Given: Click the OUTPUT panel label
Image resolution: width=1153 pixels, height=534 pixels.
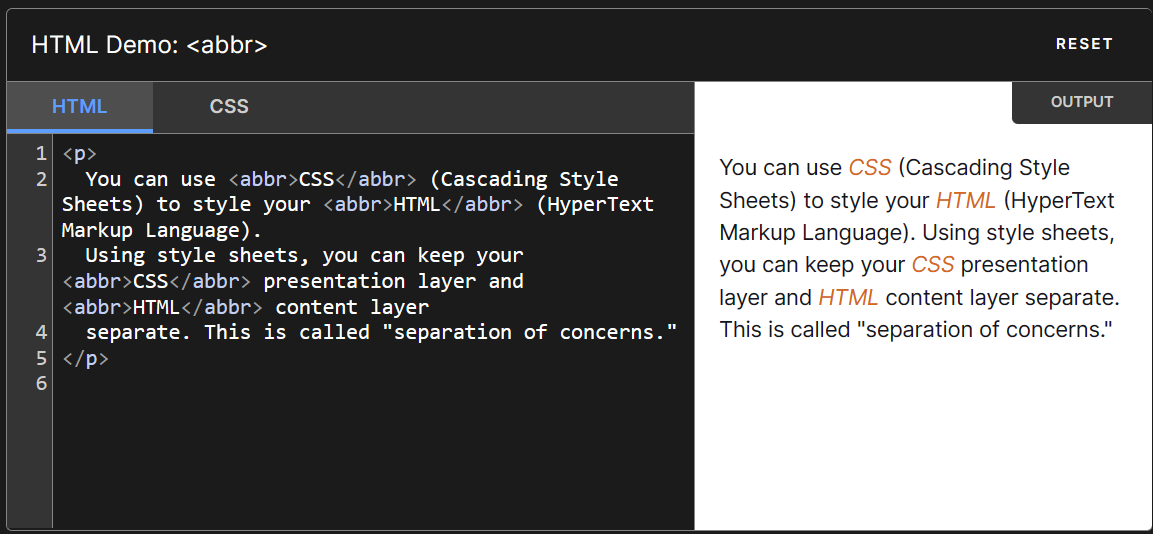Looking at the screenshot, I should click(x=1082, y=102).
